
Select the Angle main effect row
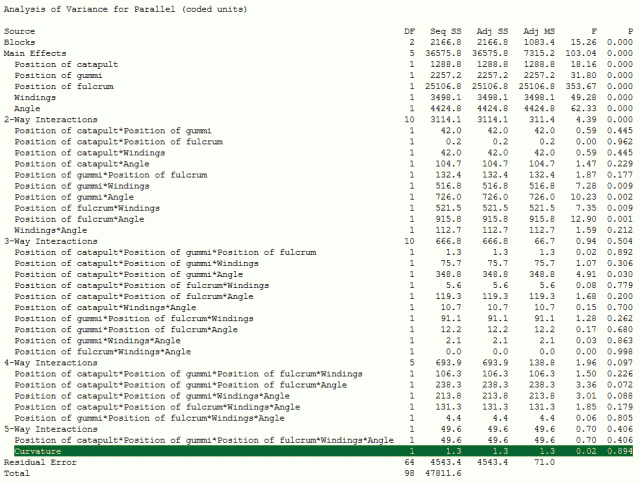tap(29, 108)
